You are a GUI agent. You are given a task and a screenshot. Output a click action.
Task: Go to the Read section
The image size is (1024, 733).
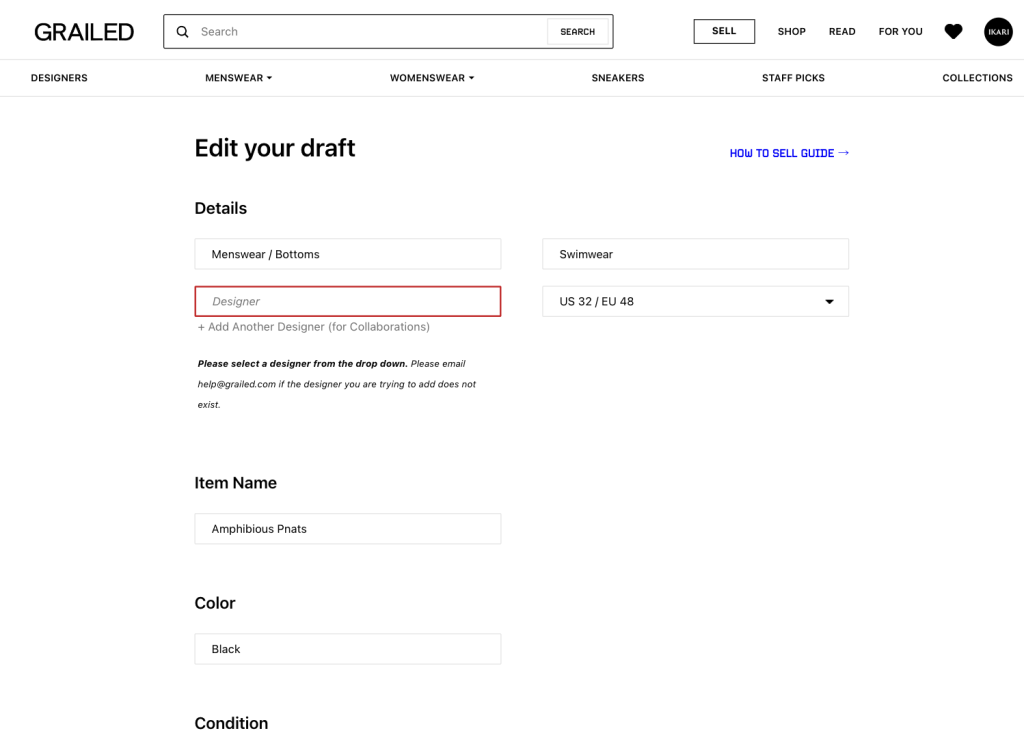point(842,32)
